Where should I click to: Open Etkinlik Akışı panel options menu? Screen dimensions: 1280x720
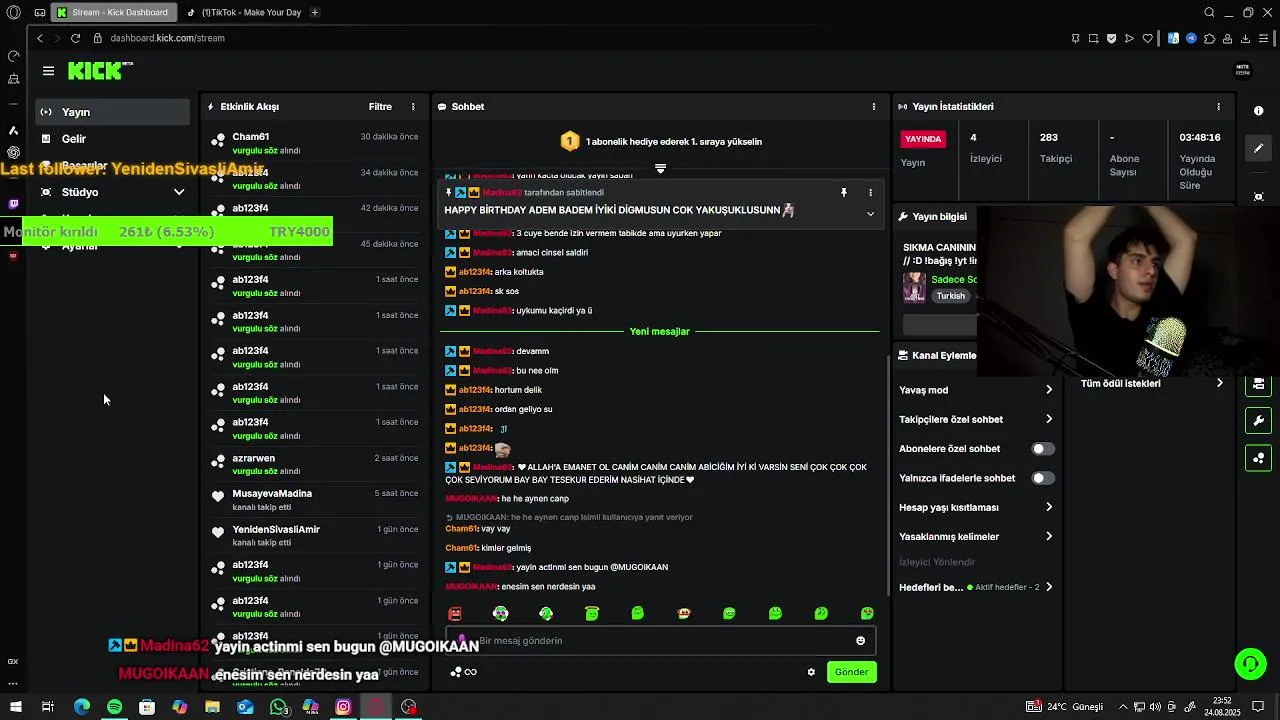pyautogui.click(x=413, y=107)
